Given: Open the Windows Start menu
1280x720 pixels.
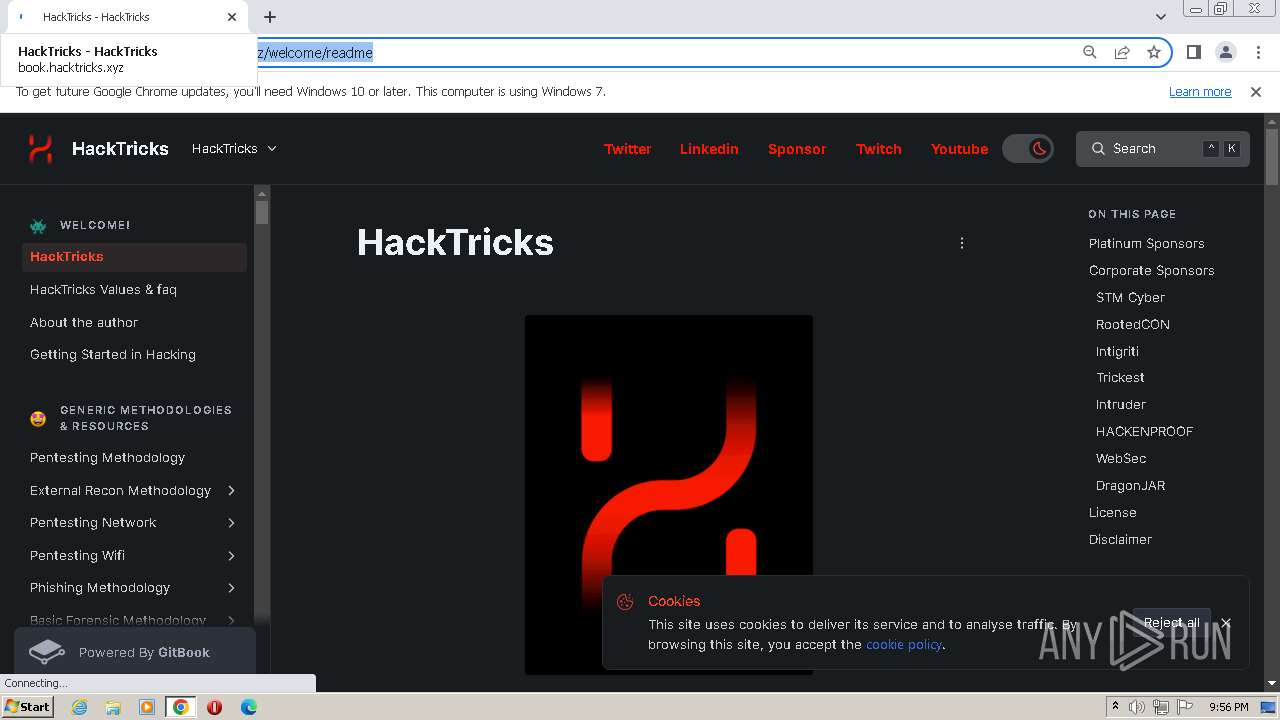Looking at the screenshot, I should pos(27,706).
